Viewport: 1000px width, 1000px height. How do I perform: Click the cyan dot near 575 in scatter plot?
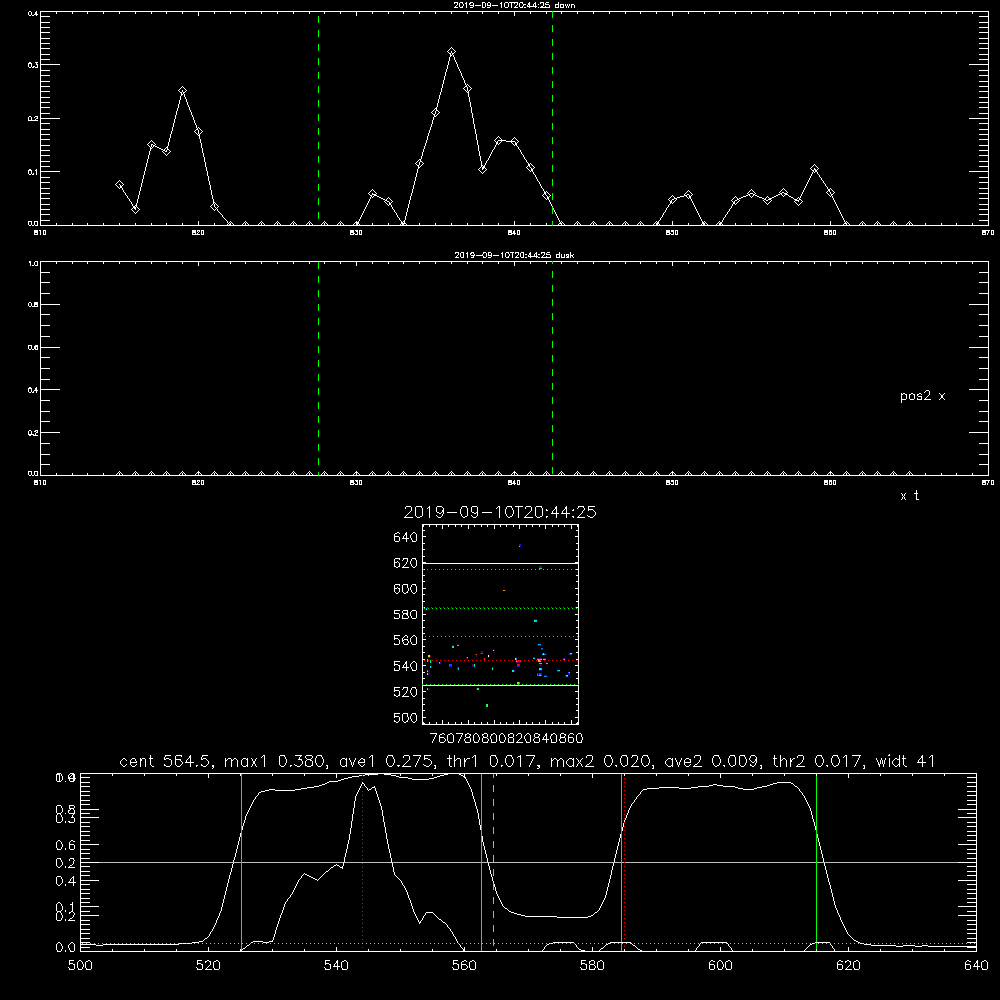[535, 621]
